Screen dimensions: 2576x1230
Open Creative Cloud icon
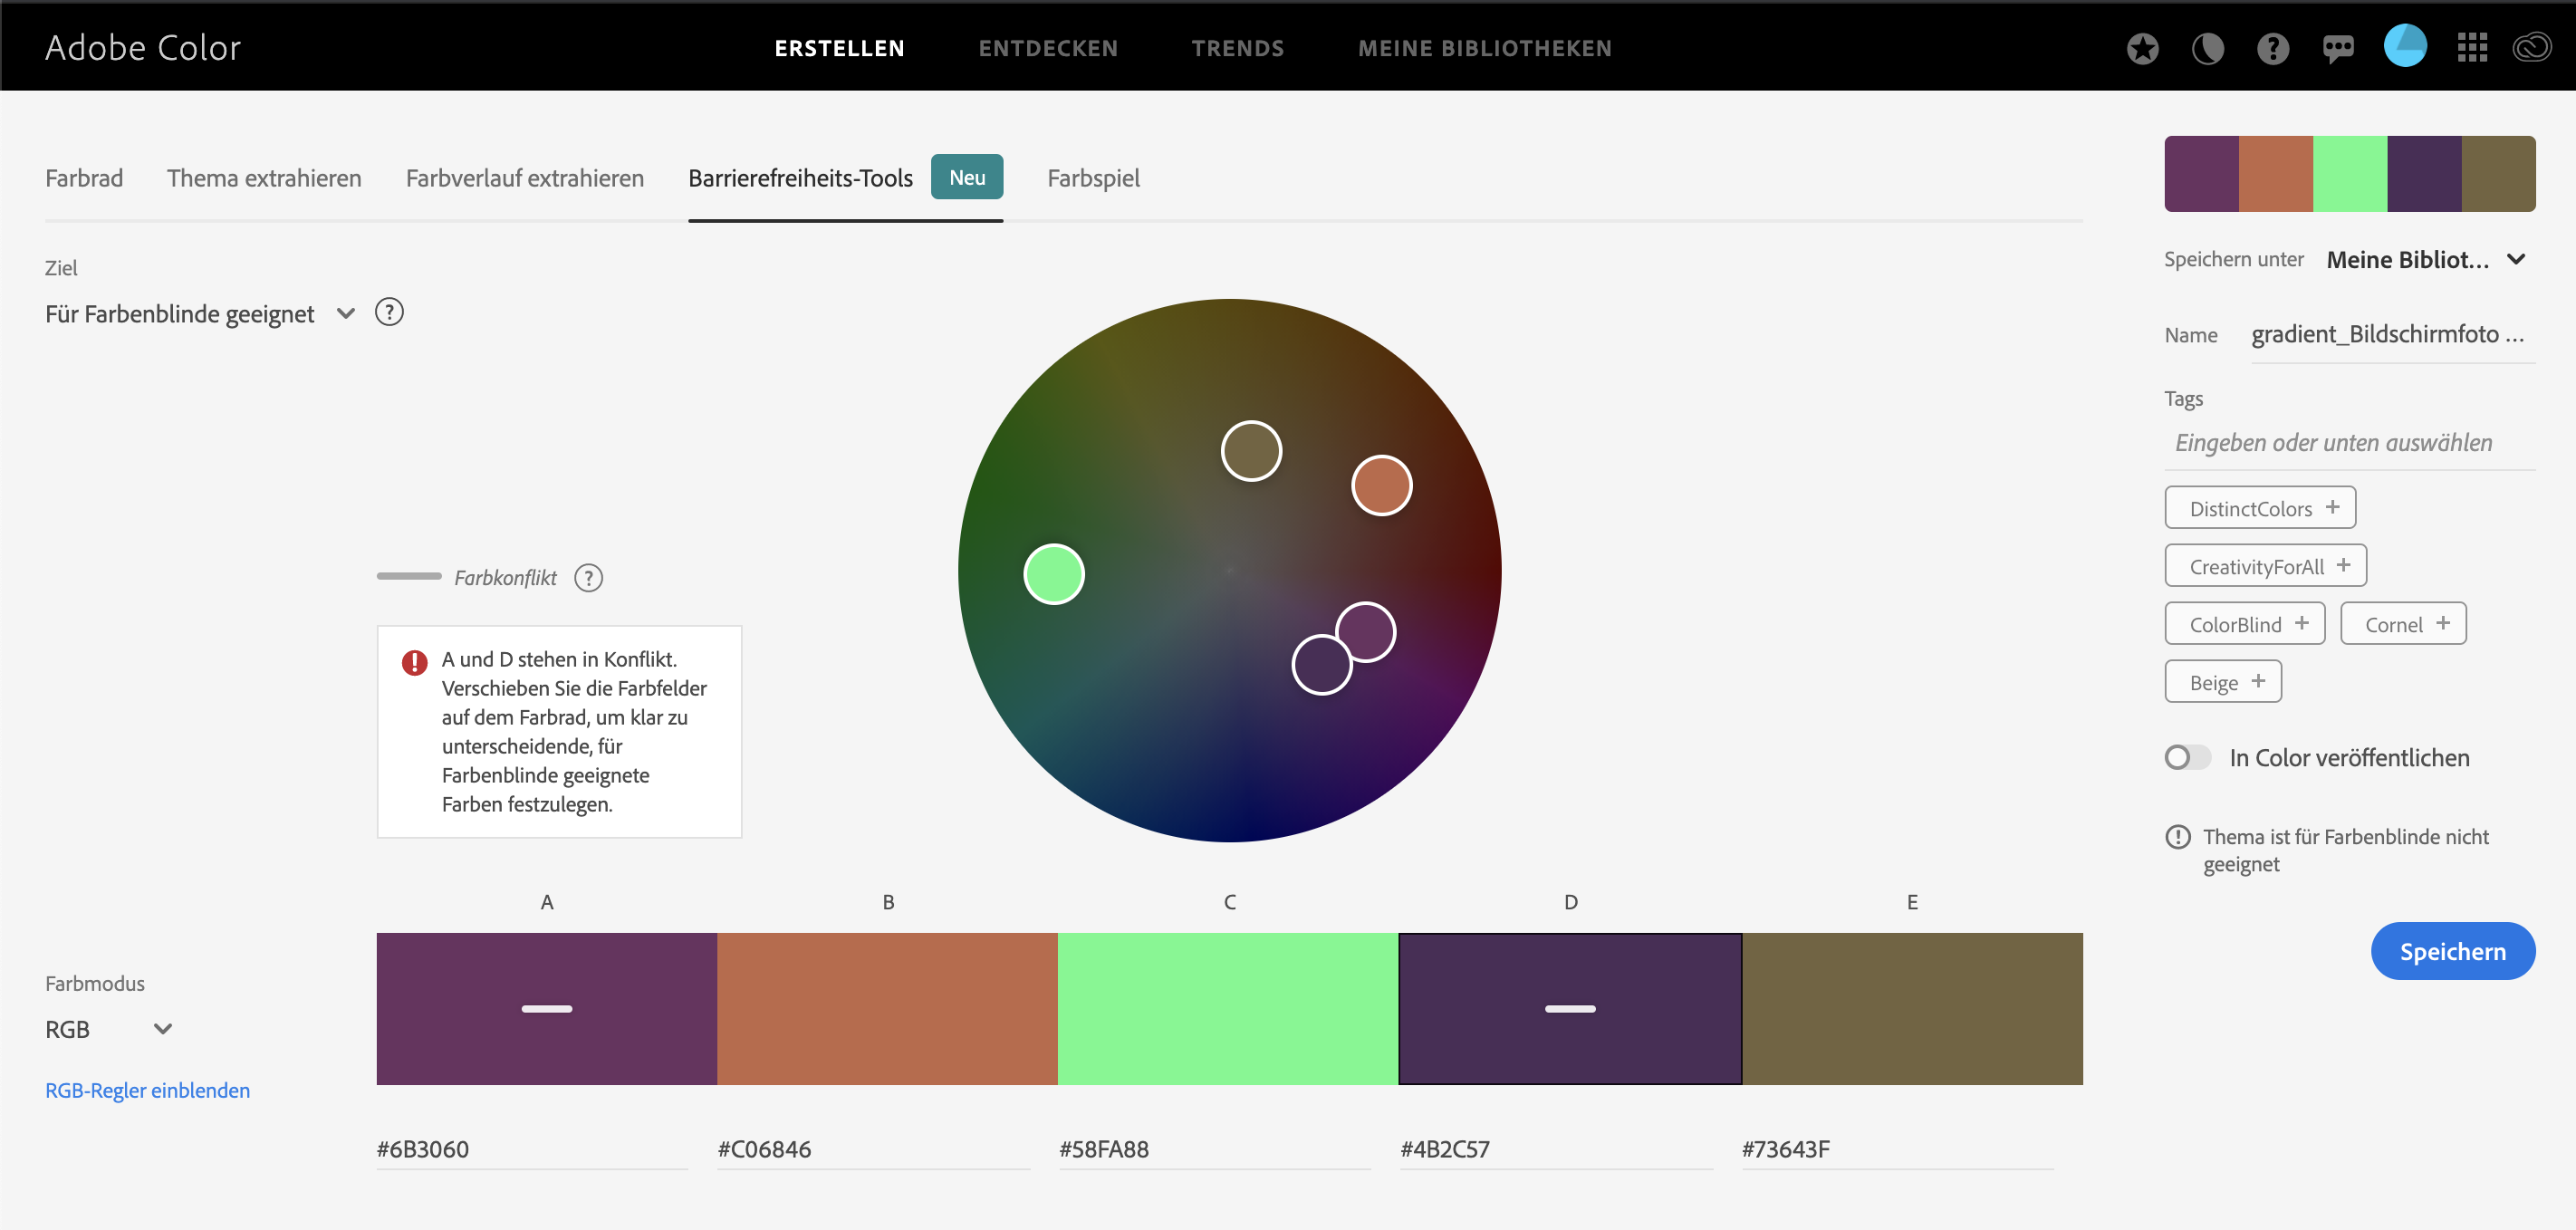(x=2532, y=48)
